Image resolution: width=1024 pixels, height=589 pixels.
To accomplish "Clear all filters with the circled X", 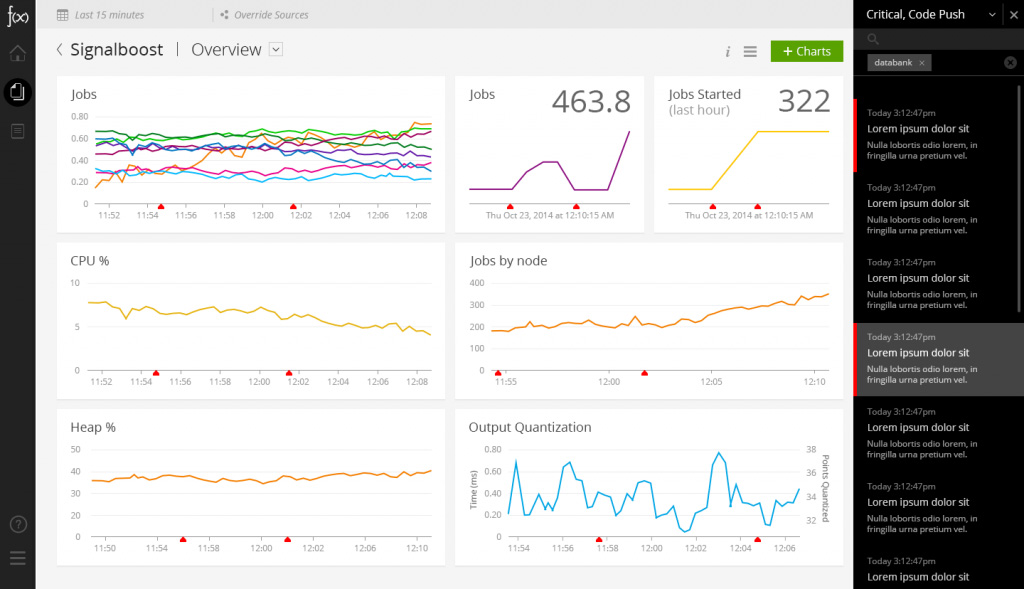I will (1010, 63).
